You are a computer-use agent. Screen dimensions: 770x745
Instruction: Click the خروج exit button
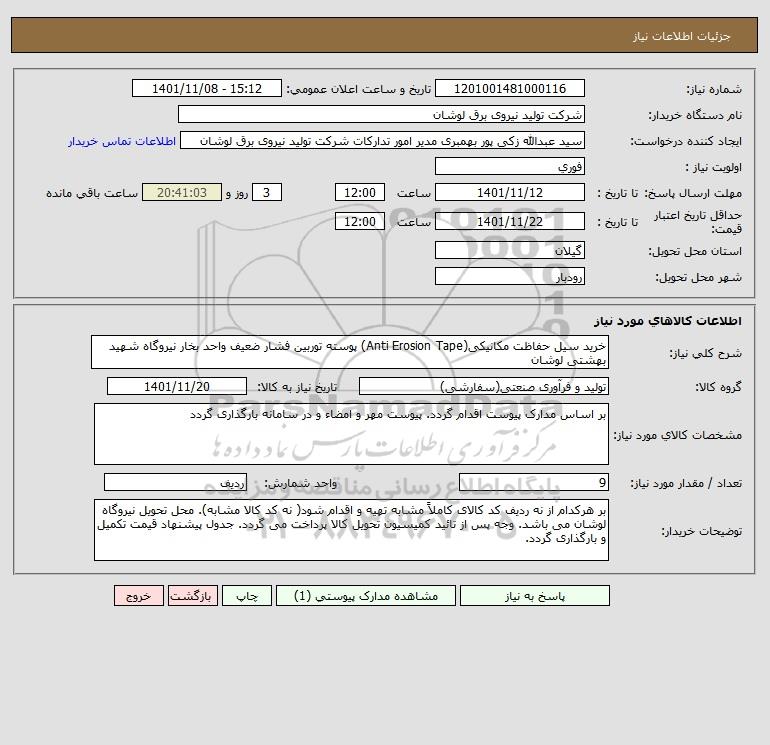point(138,596)
